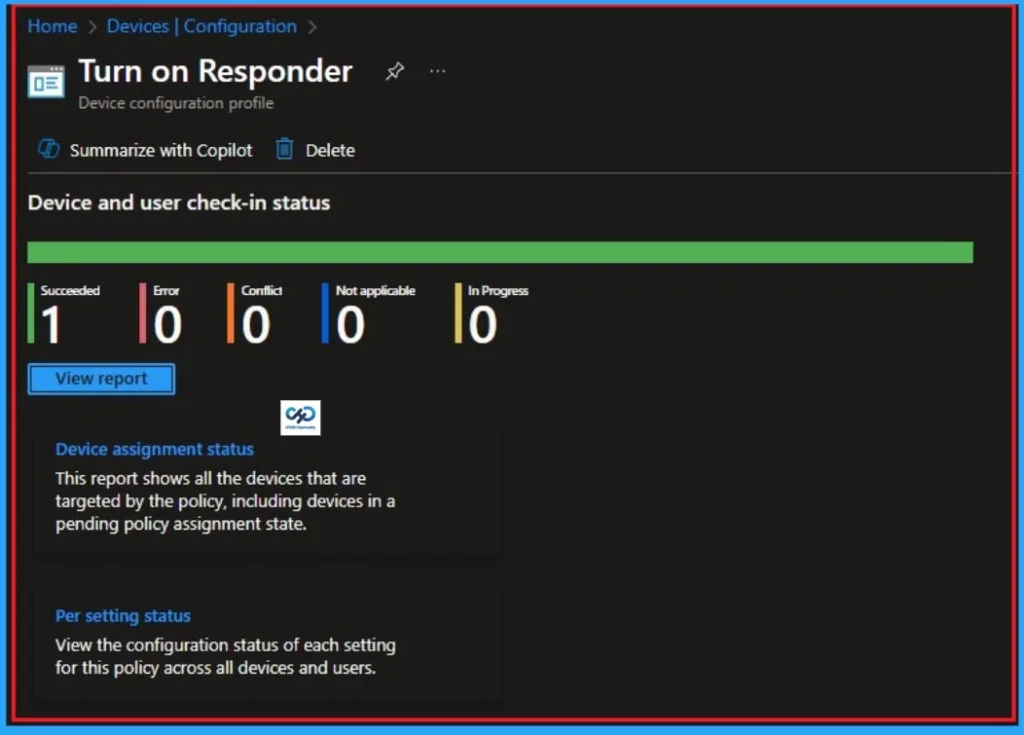Pin the Turn on Responder profile

(x=394, y=70)
